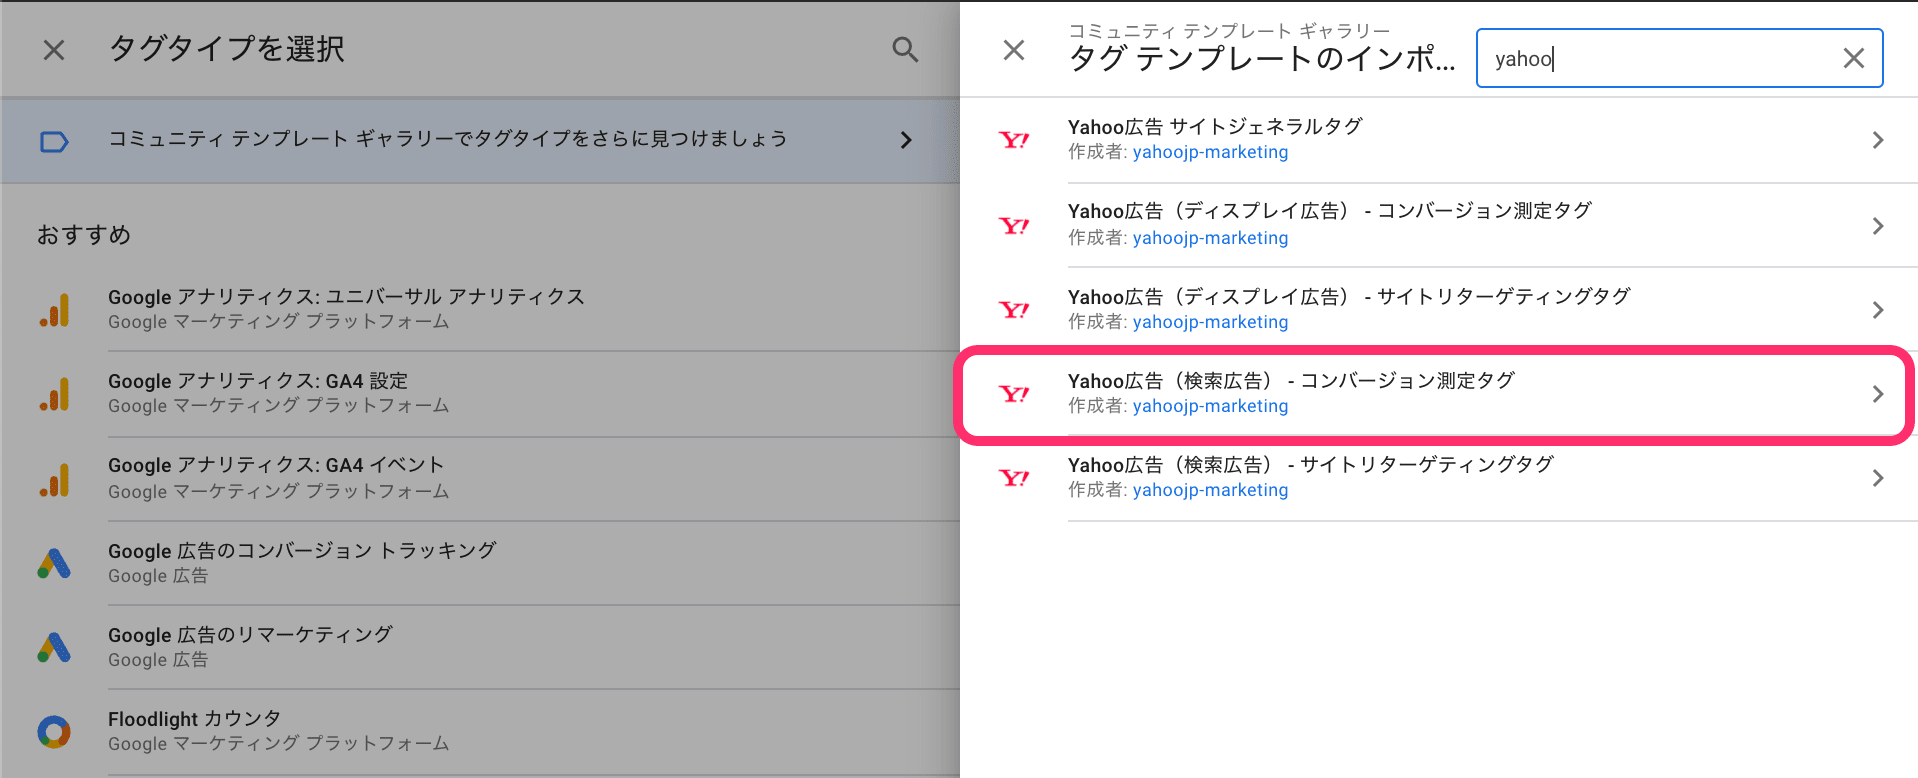This screenshot has width=1918, height=778.
Task: Open search in tag type panel
Action: click(x=905, y=50)
